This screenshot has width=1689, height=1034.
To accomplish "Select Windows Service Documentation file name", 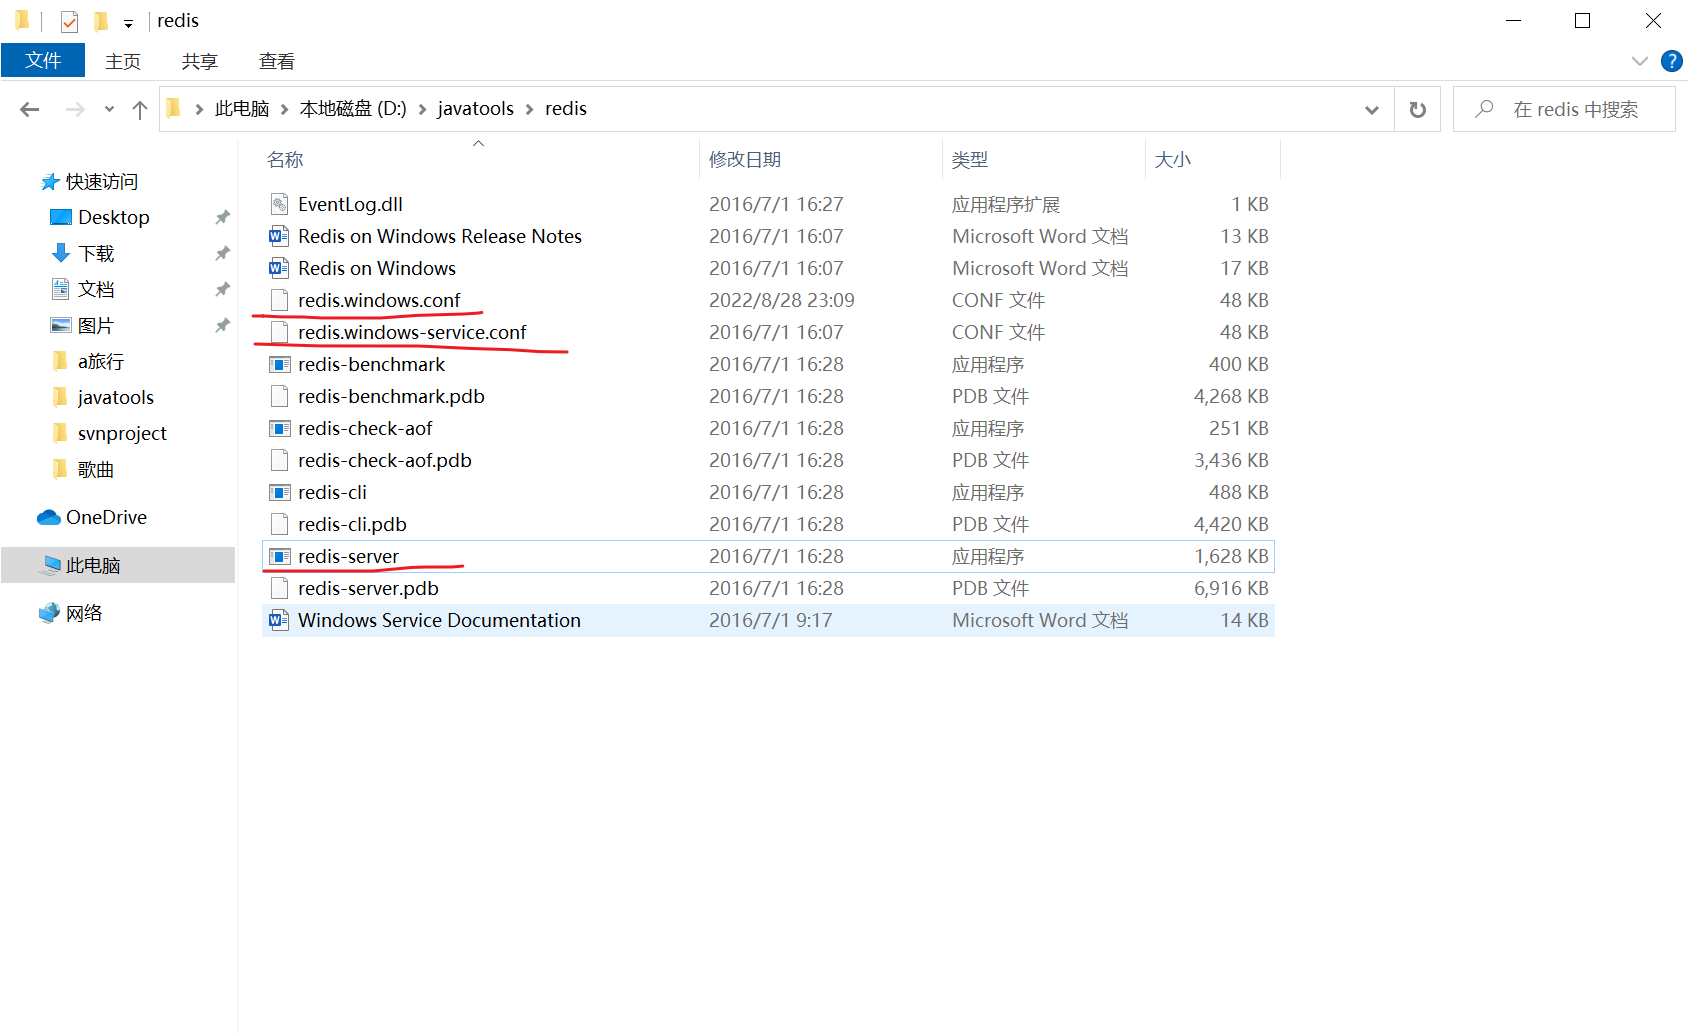I will click(439, 620).
